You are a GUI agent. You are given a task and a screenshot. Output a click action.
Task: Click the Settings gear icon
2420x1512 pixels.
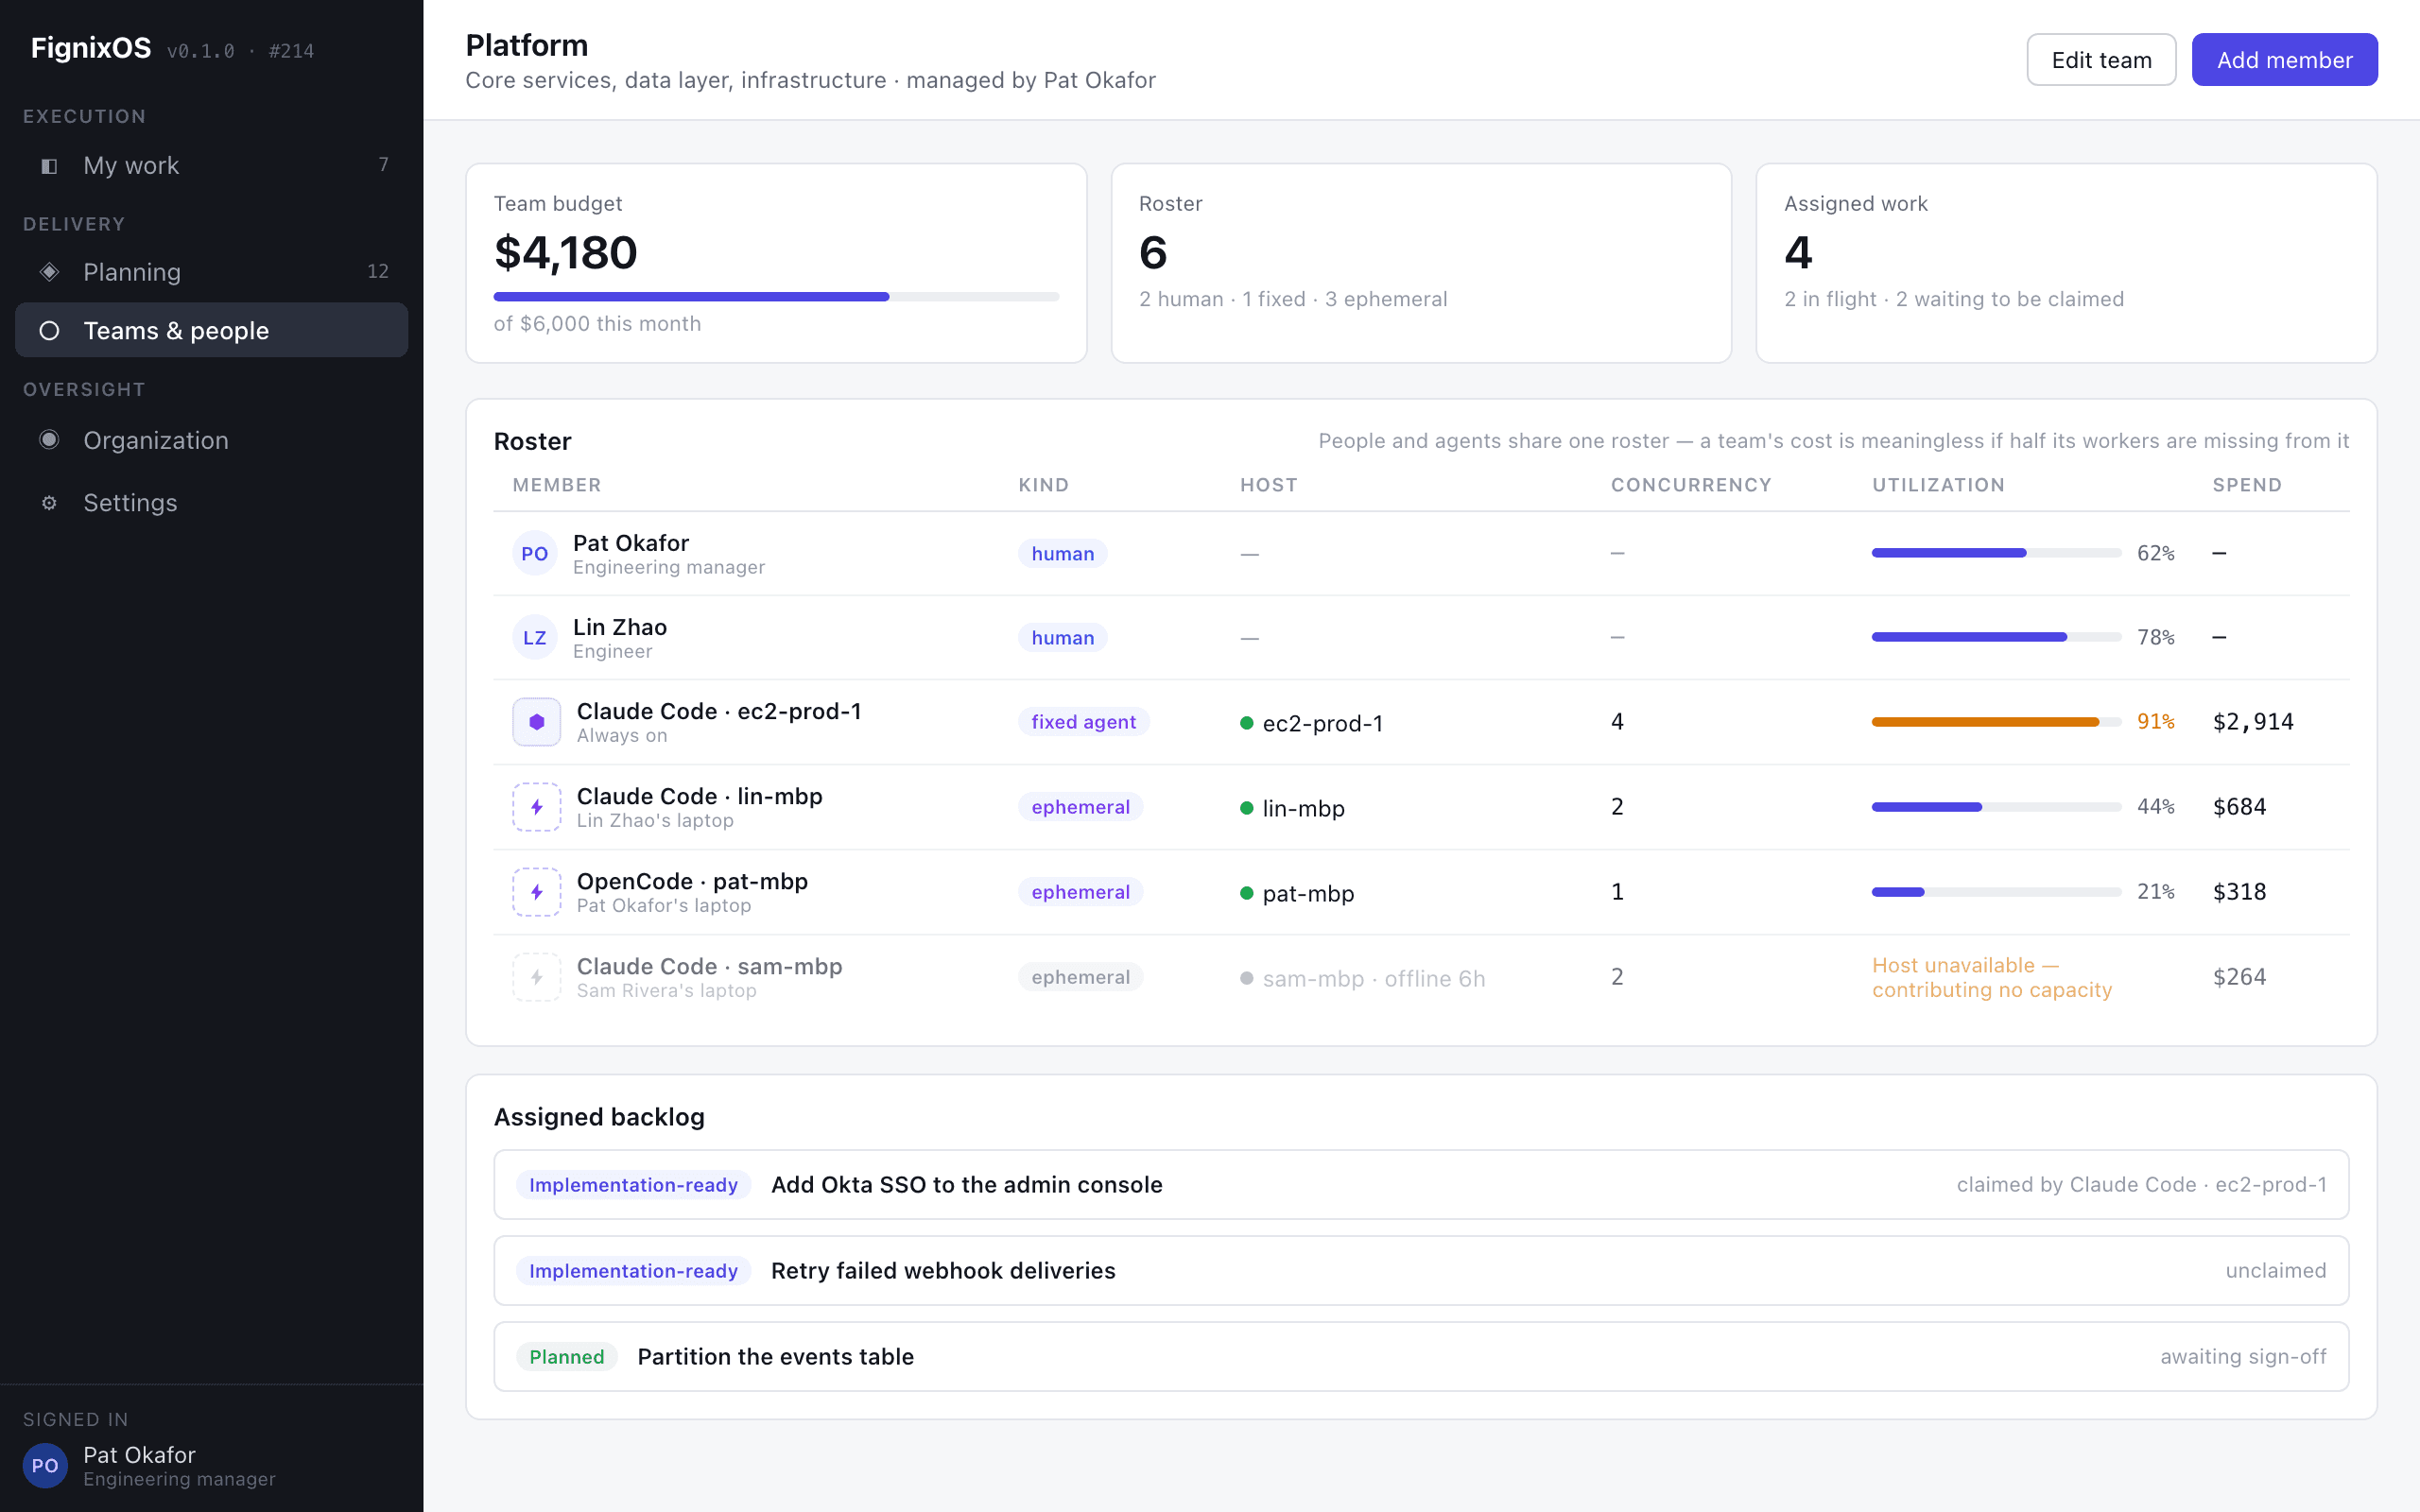[x=49, y=503]
